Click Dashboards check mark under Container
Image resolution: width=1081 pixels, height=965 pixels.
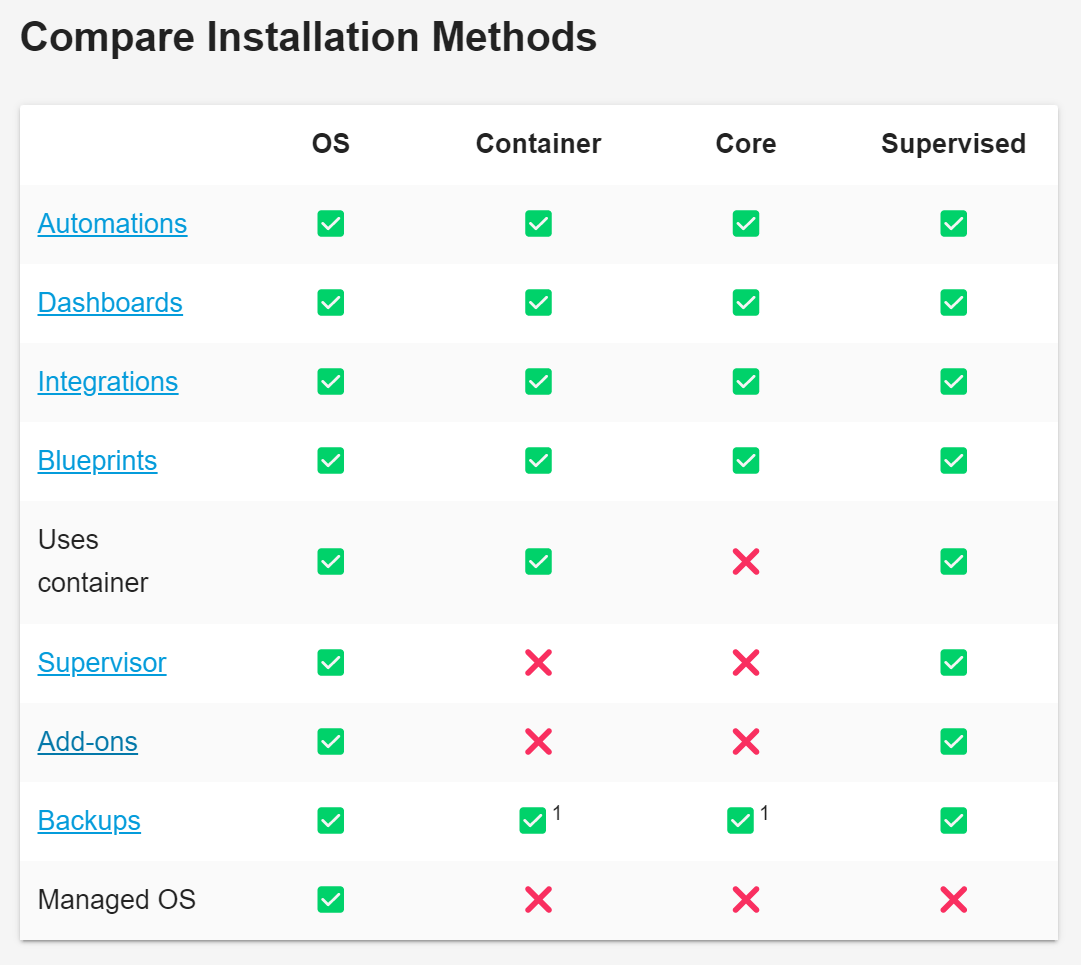(x=538, y=303)
